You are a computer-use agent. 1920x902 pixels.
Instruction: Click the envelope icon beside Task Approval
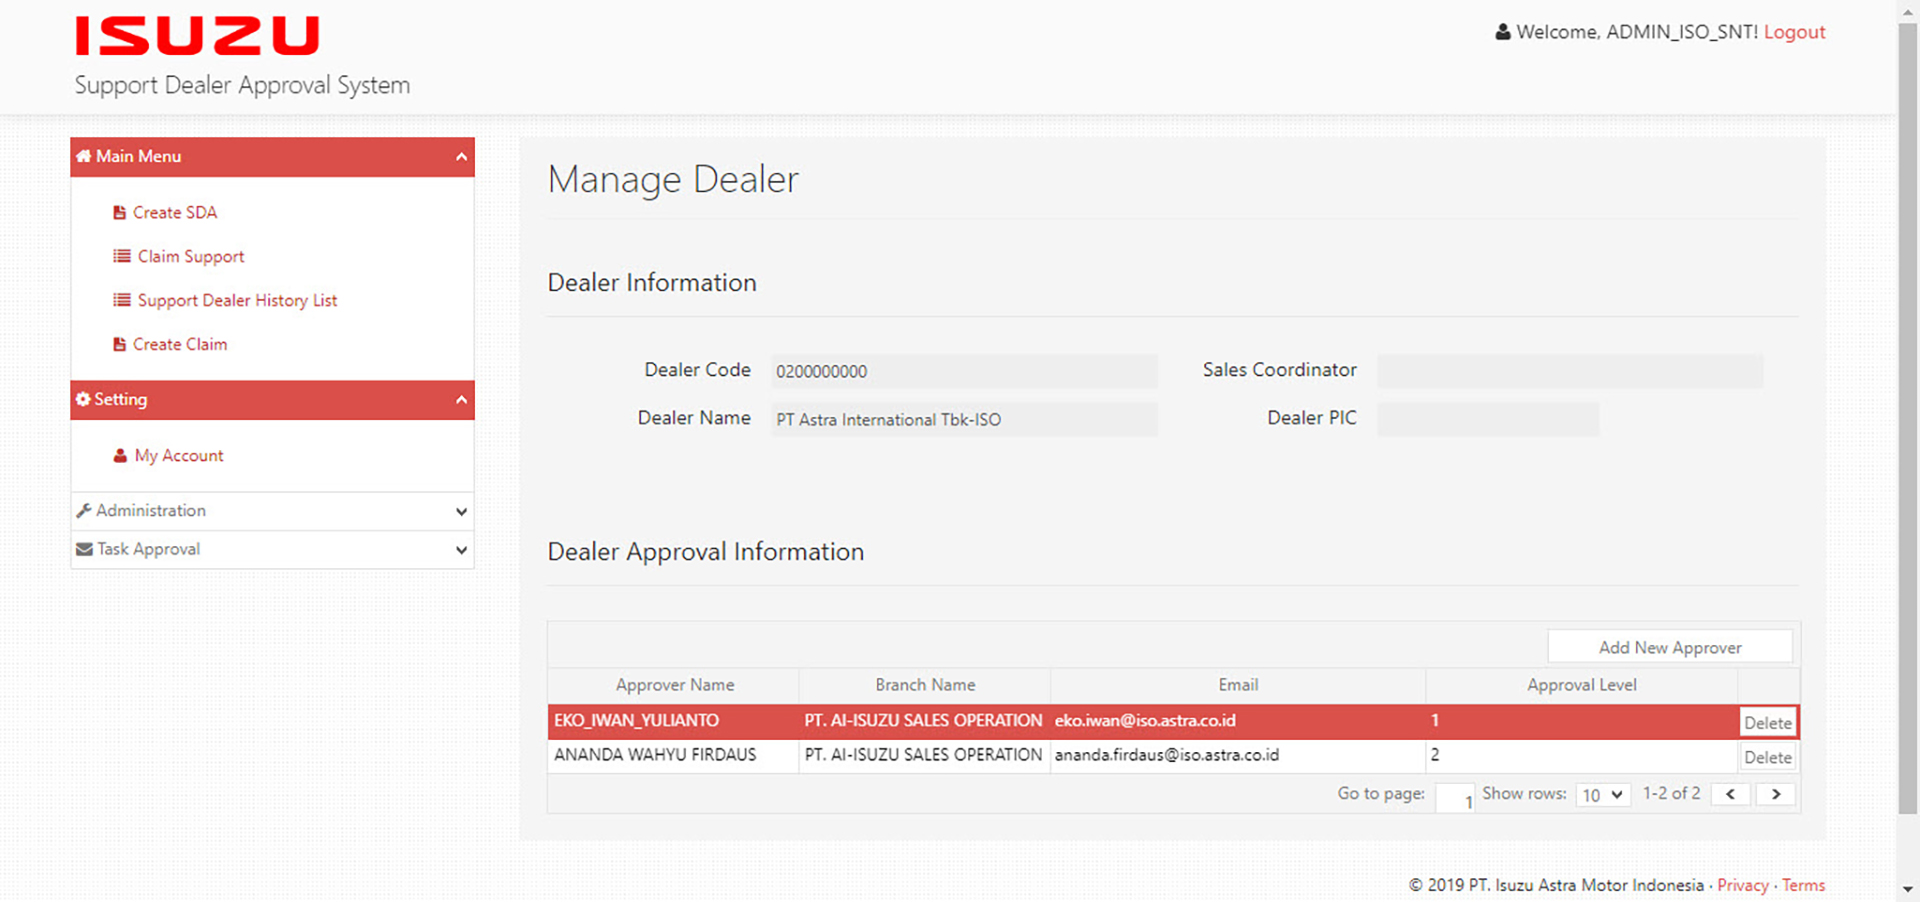(x=84, y=549)
